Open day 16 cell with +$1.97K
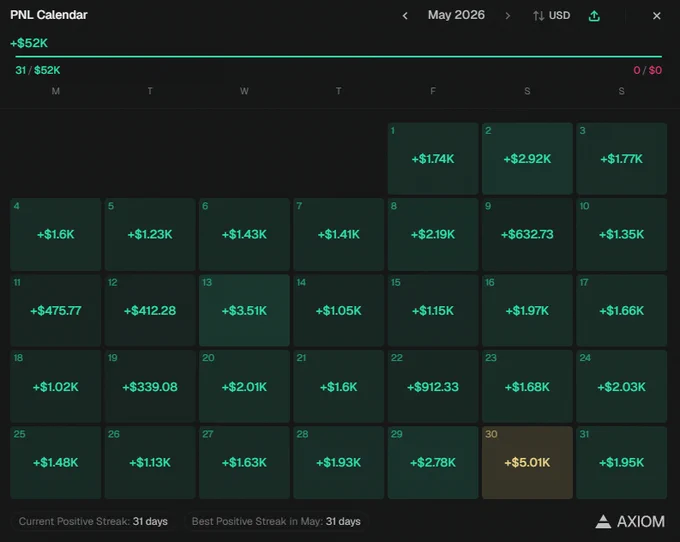This screenshot has width=680, height=542. (x=527, y=310)
